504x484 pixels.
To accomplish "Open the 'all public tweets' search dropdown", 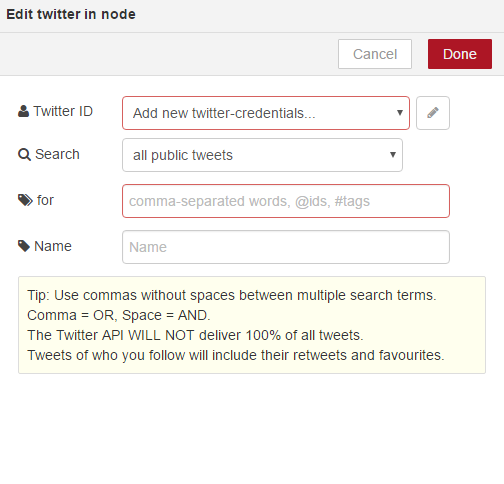I will (262, 155).
